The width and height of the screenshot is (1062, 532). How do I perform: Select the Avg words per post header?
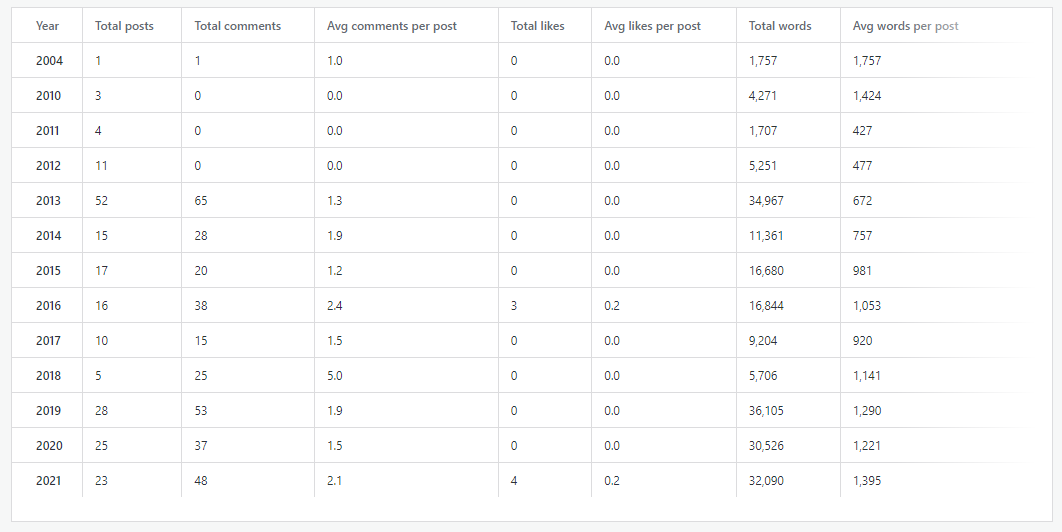click(x=905, y=26)
